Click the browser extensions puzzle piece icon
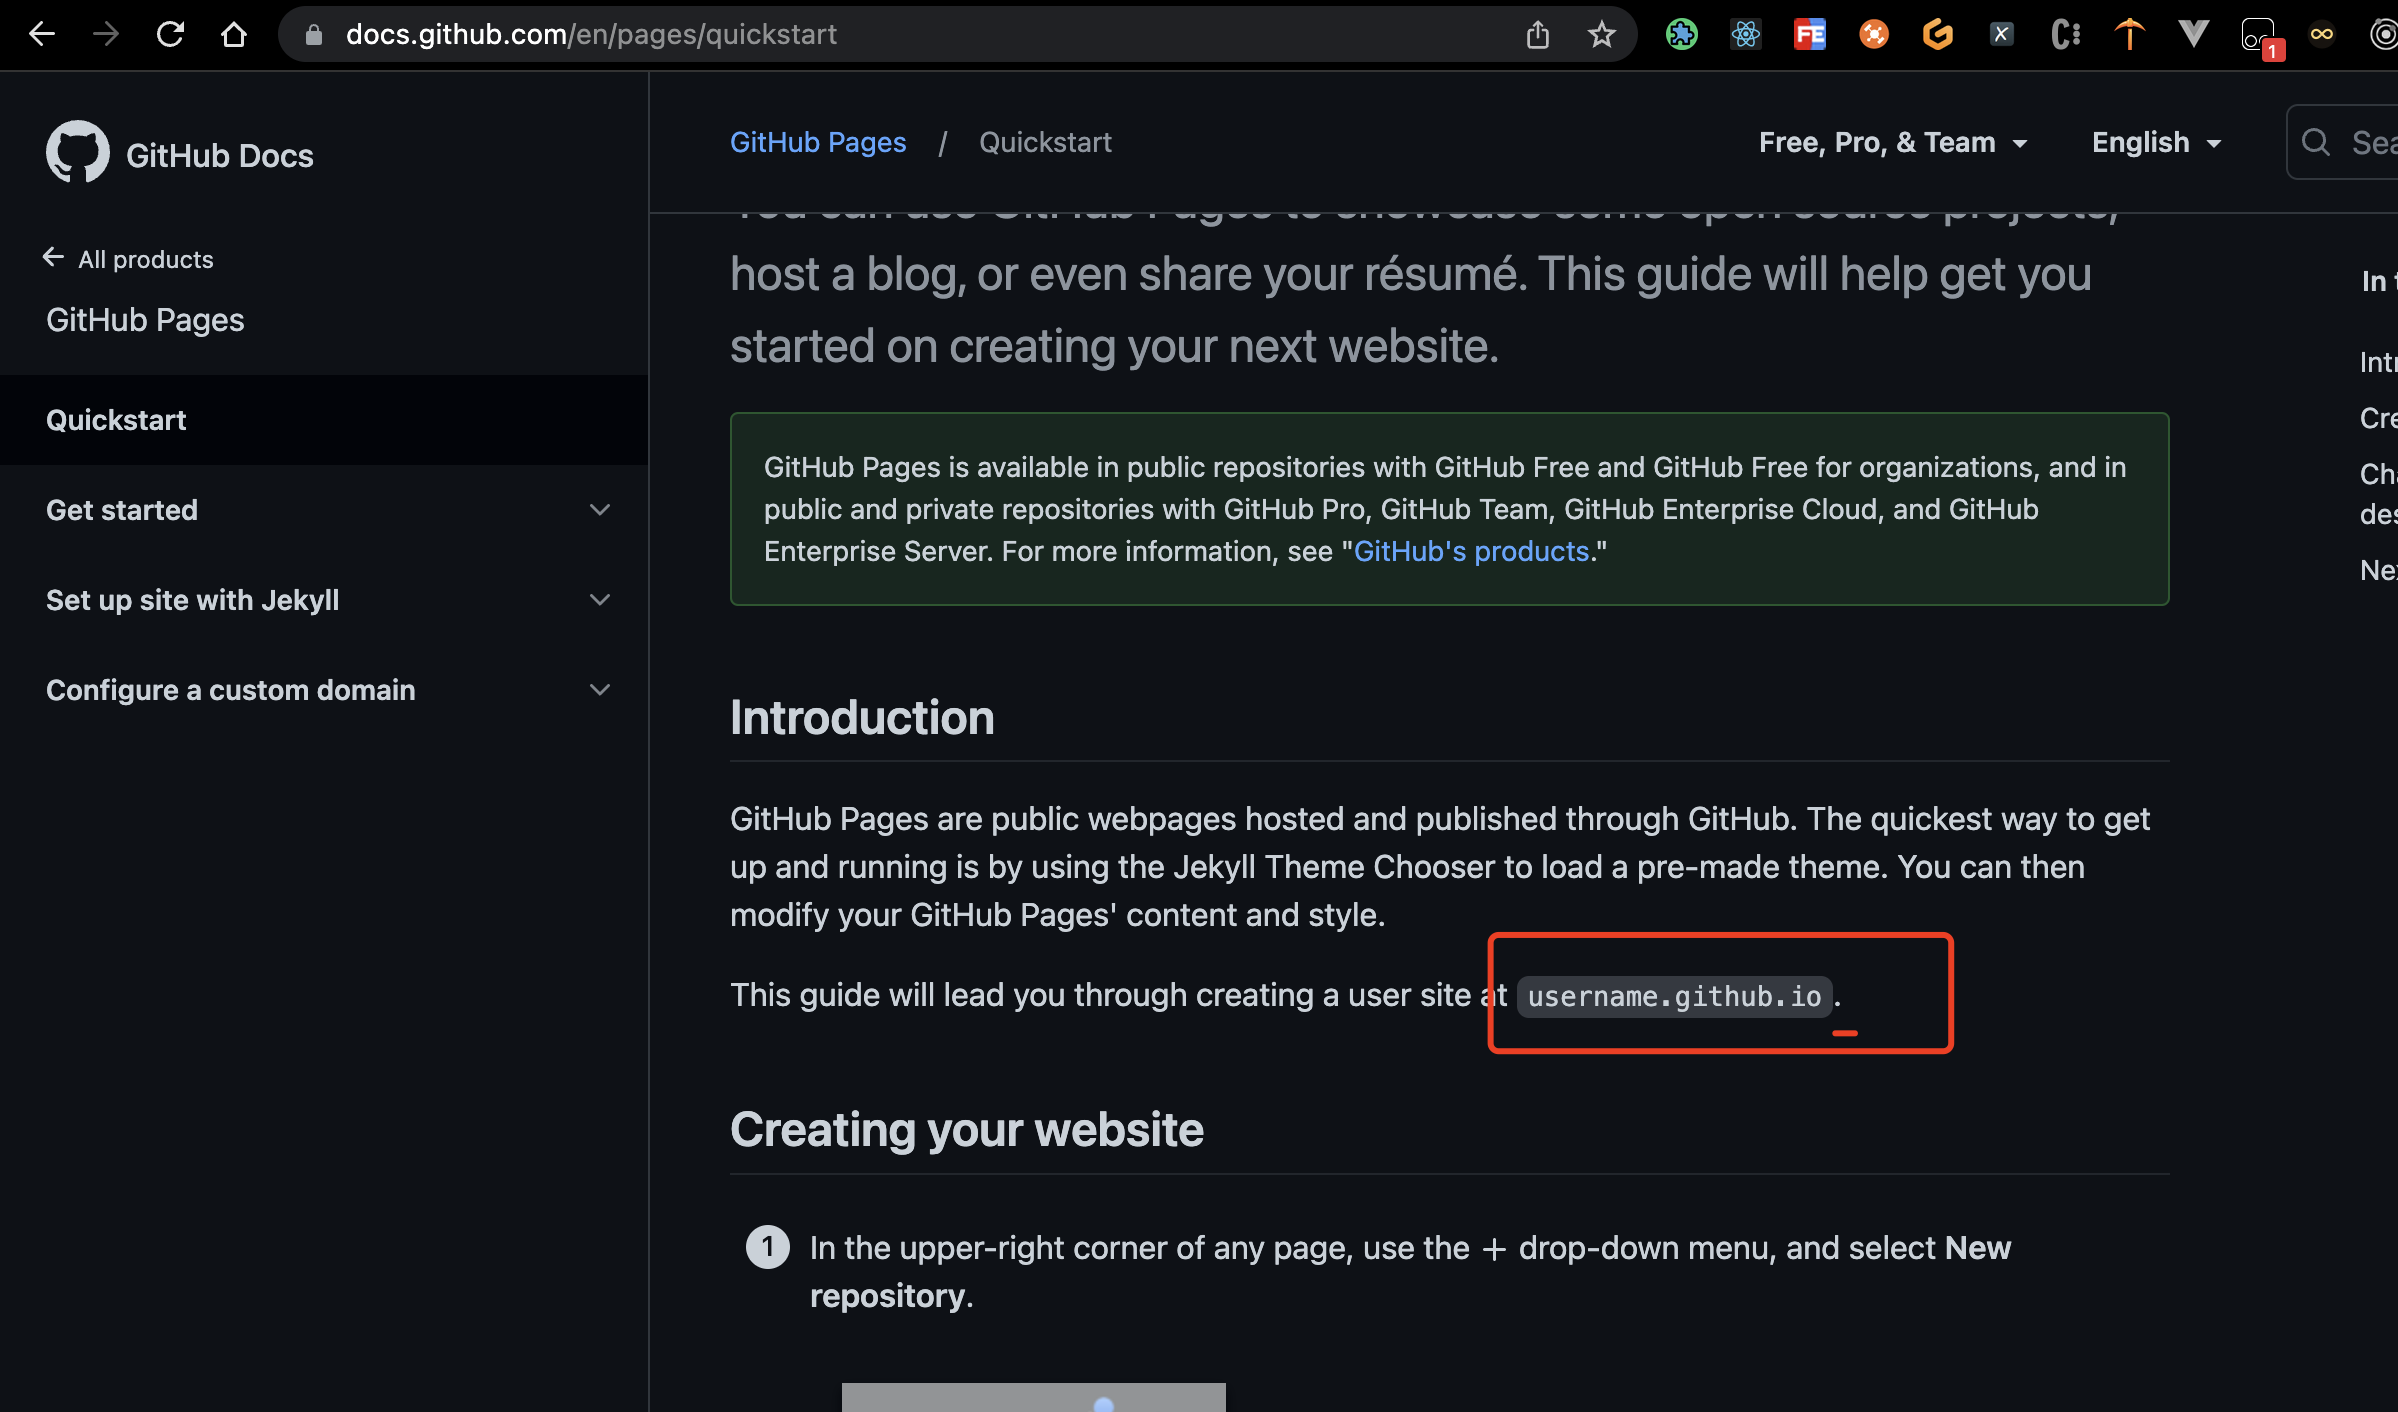The width and height of the screenshot is (2398, 1412). [x=1681, y=34]
